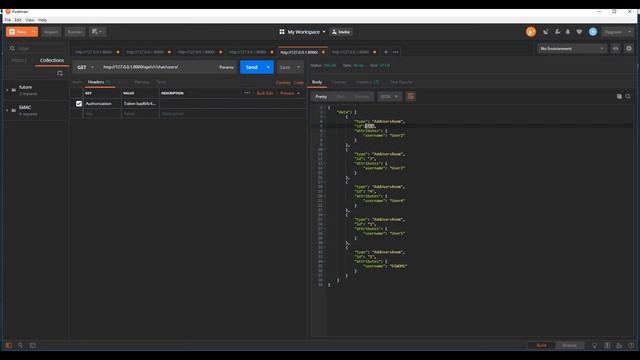Click the heart icon in header

(579, 32)
